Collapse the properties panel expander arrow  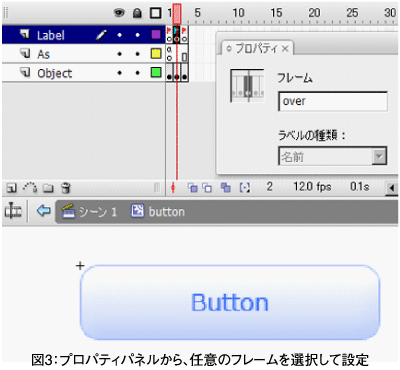(229, 49)
